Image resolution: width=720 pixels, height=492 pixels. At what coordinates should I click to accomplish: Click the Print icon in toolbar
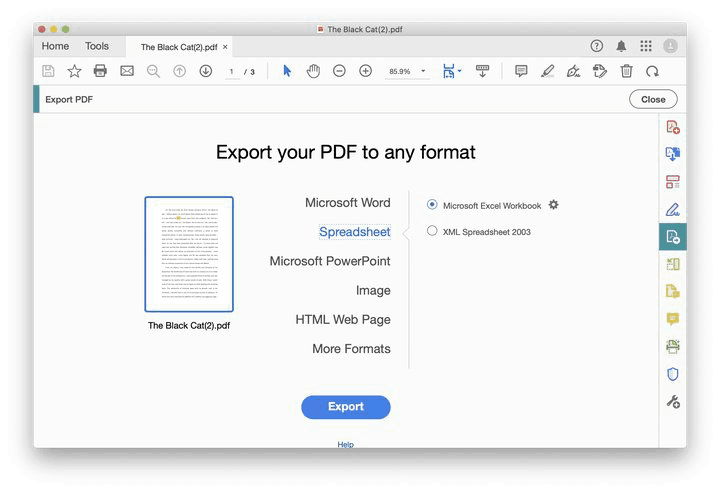point(100,71)
